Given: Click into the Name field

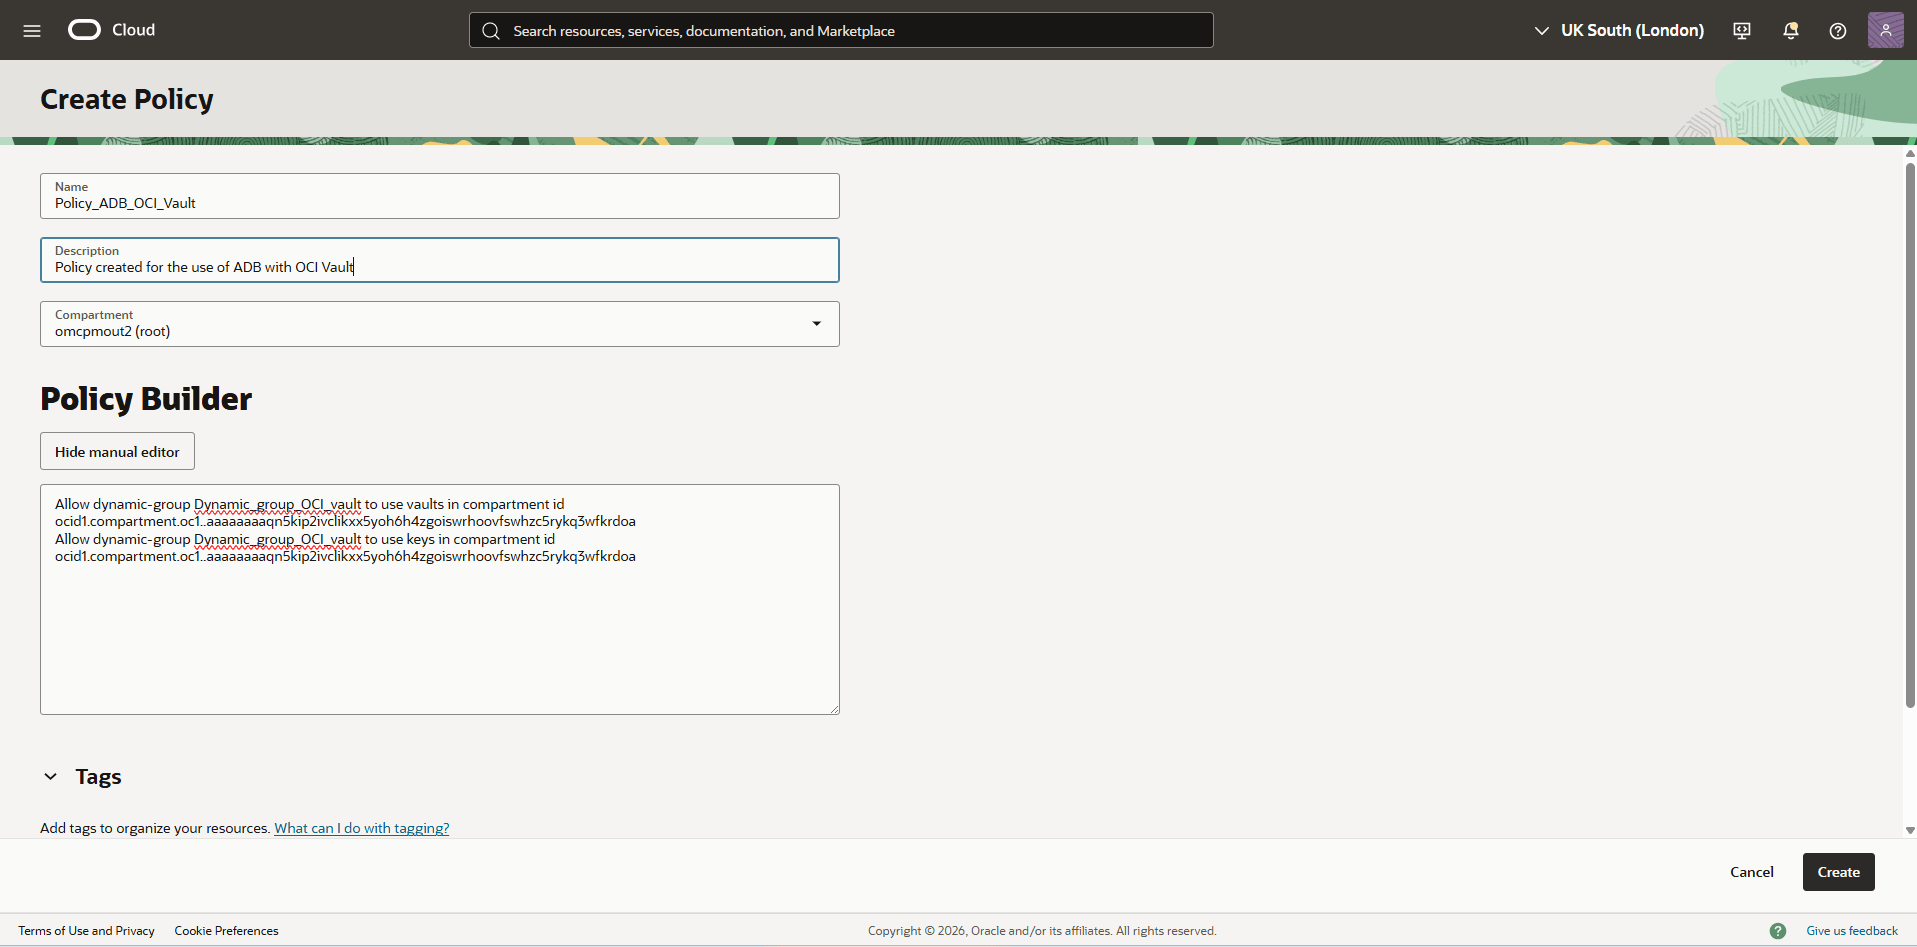Looking at the screenshot, I should pos(440,196).
